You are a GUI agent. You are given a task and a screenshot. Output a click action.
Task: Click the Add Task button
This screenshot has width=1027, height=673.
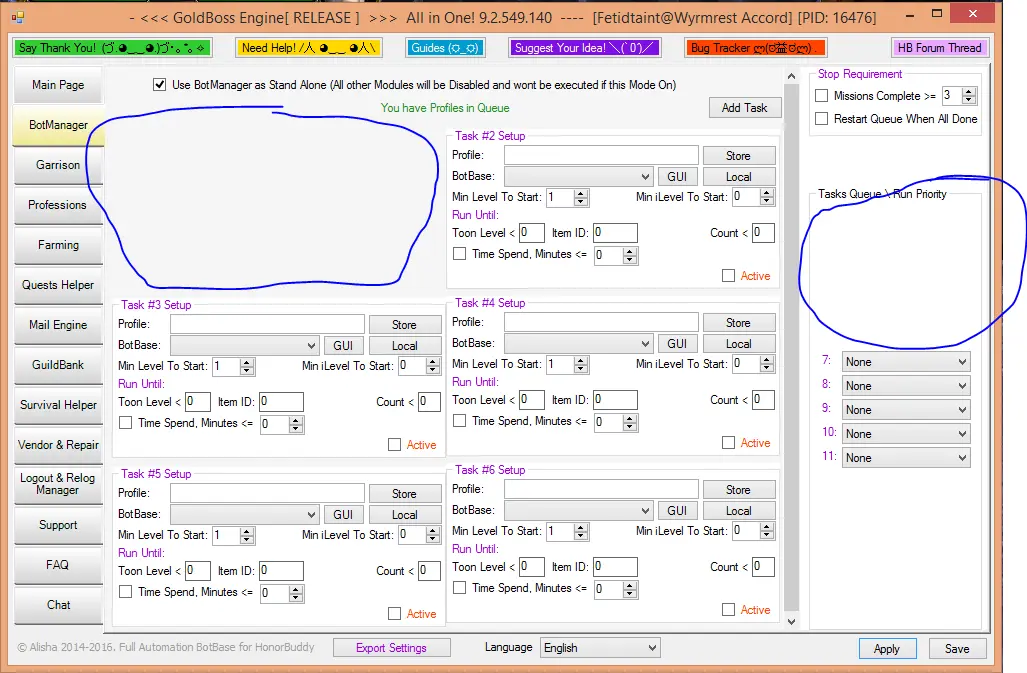tap(745, 108)
